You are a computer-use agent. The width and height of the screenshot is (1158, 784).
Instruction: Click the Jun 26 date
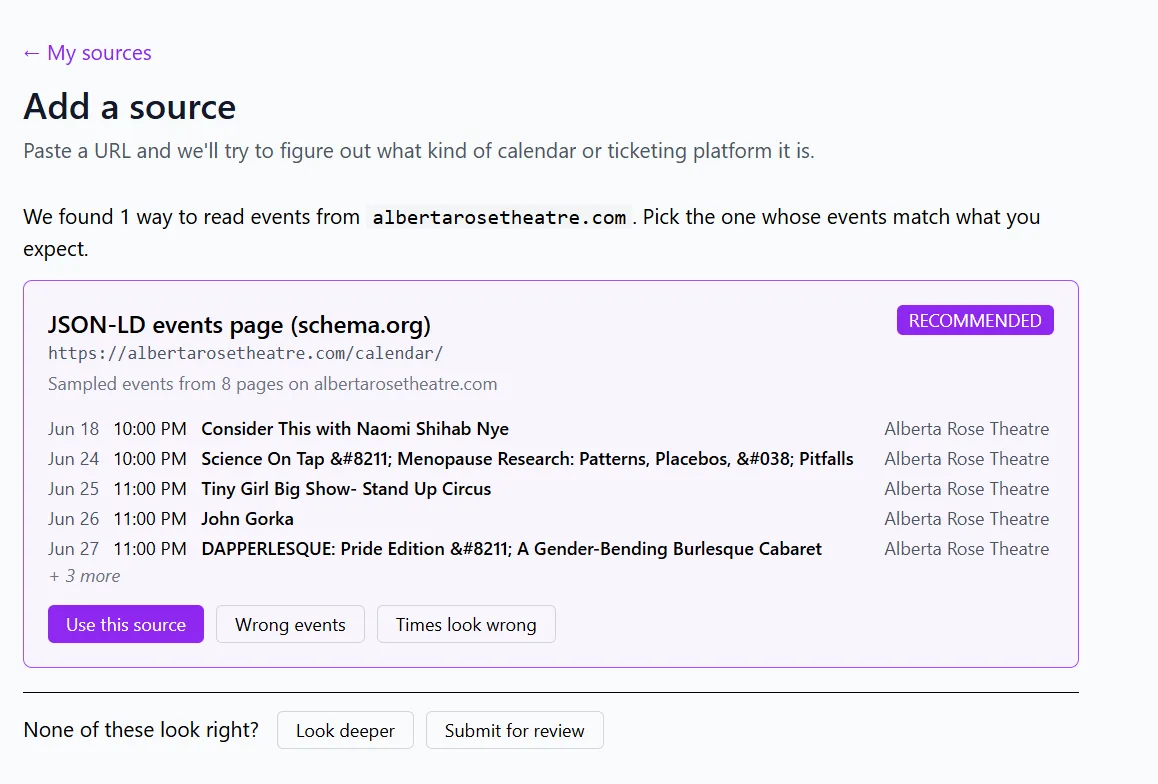73,519
